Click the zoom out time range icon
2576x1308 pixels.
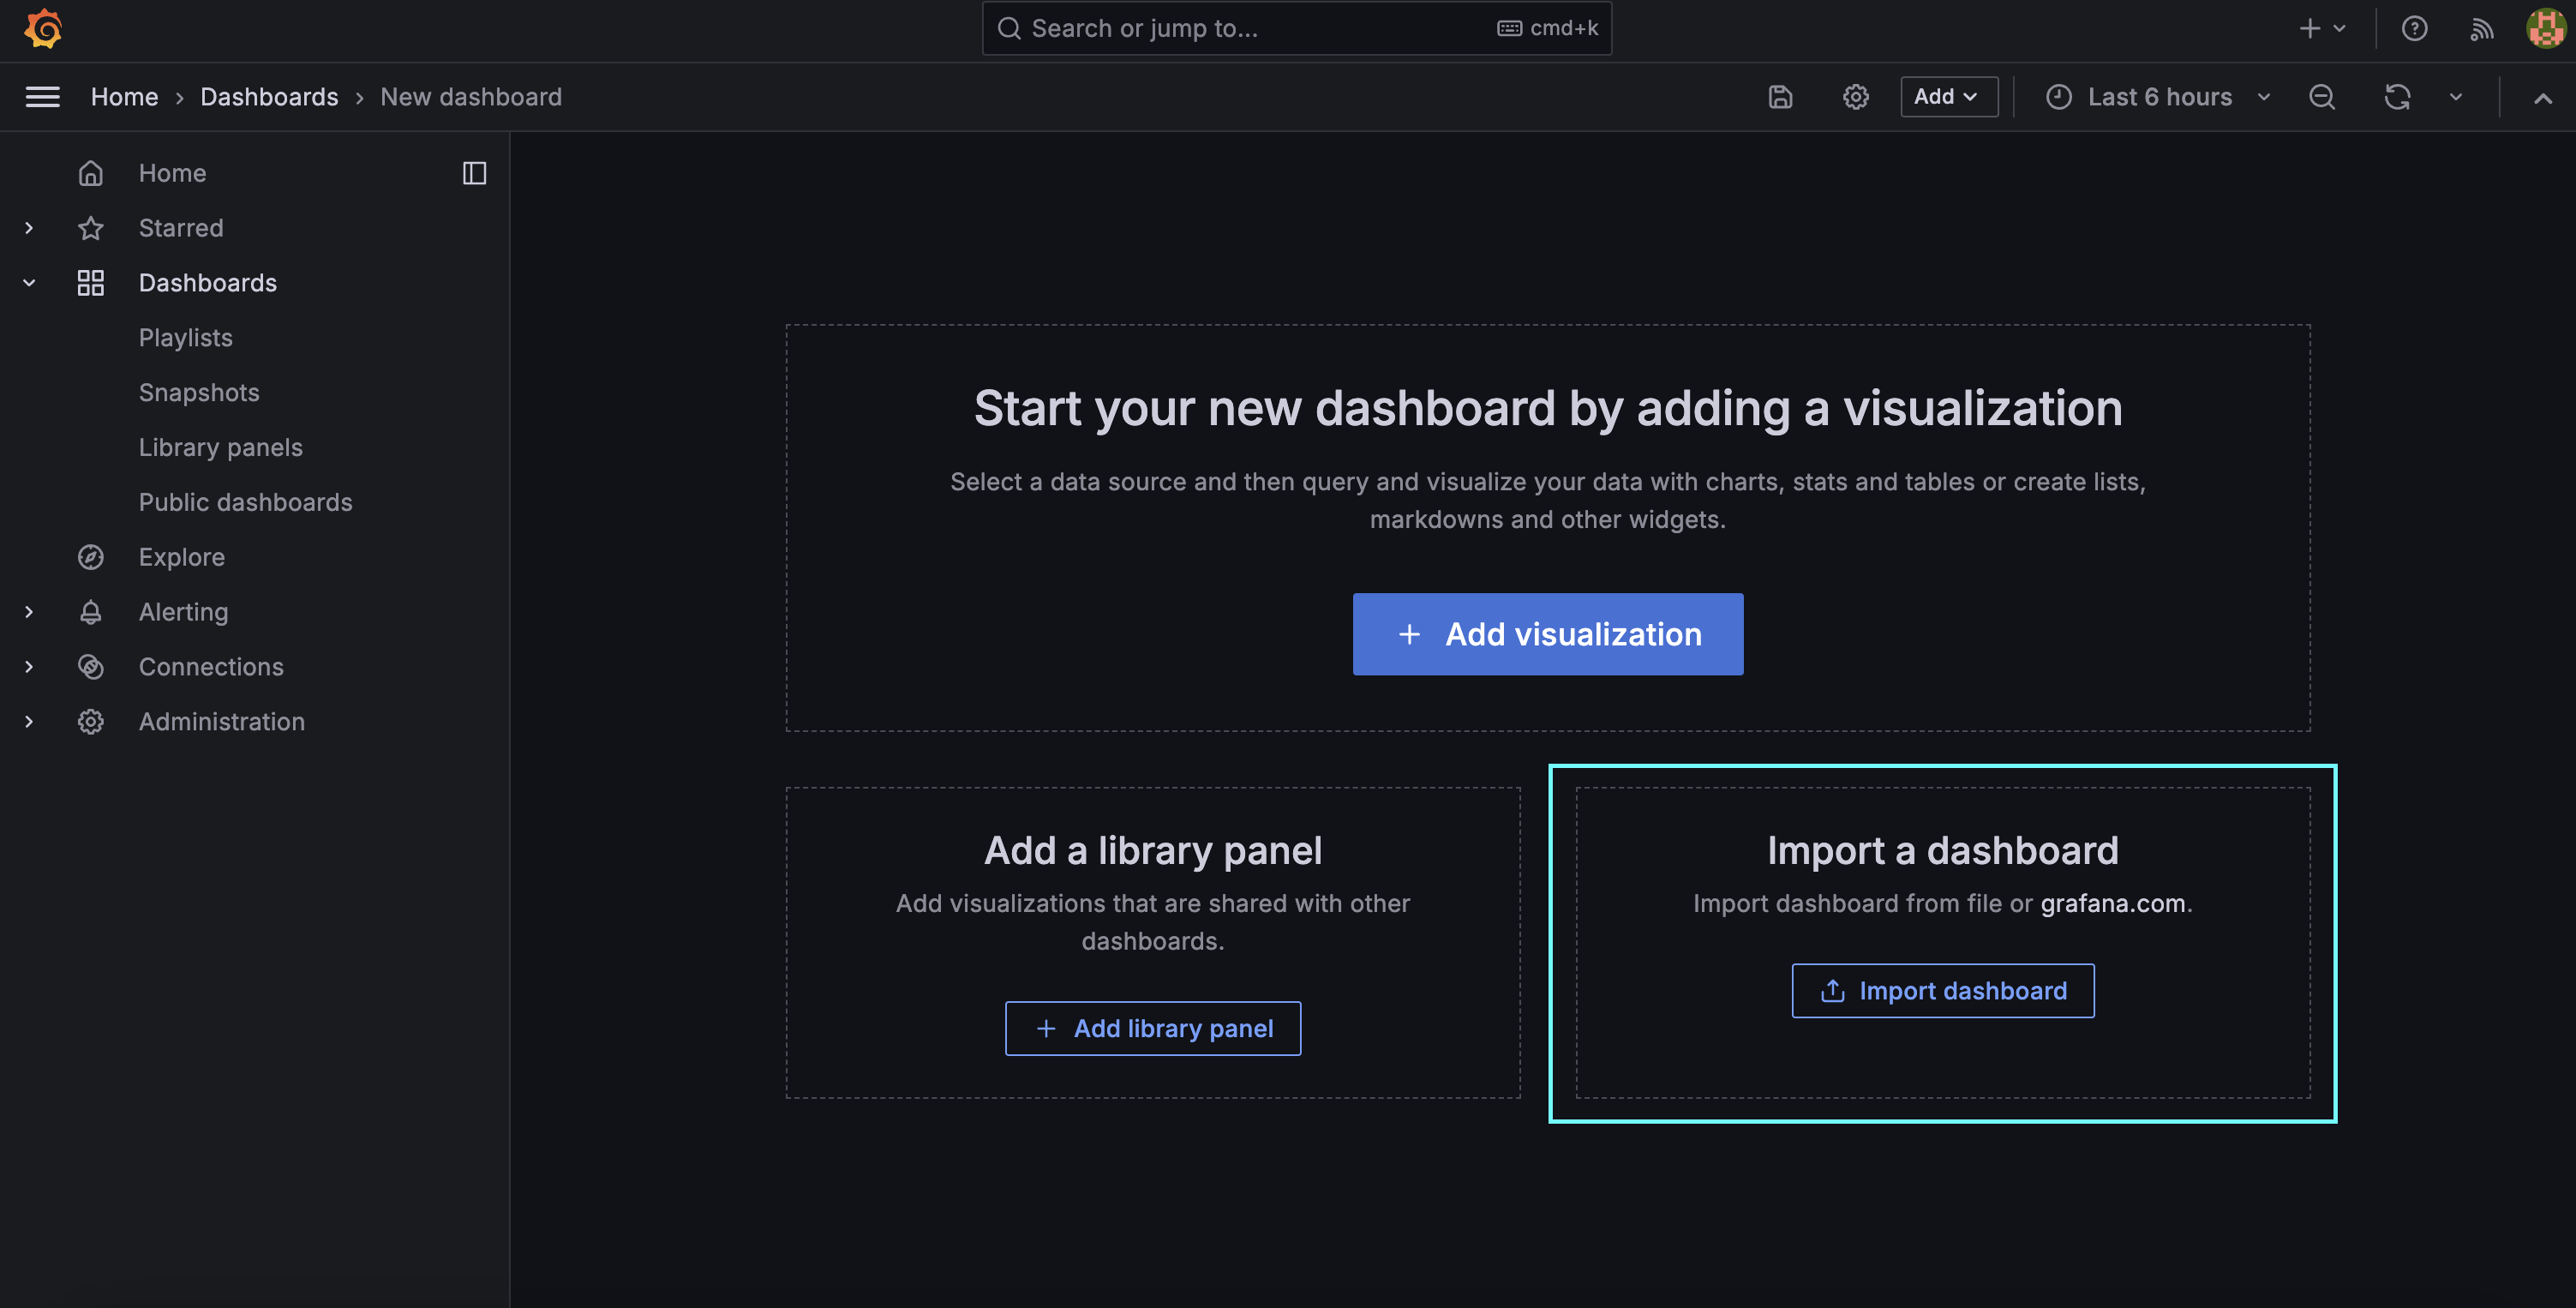point(2321,97)
